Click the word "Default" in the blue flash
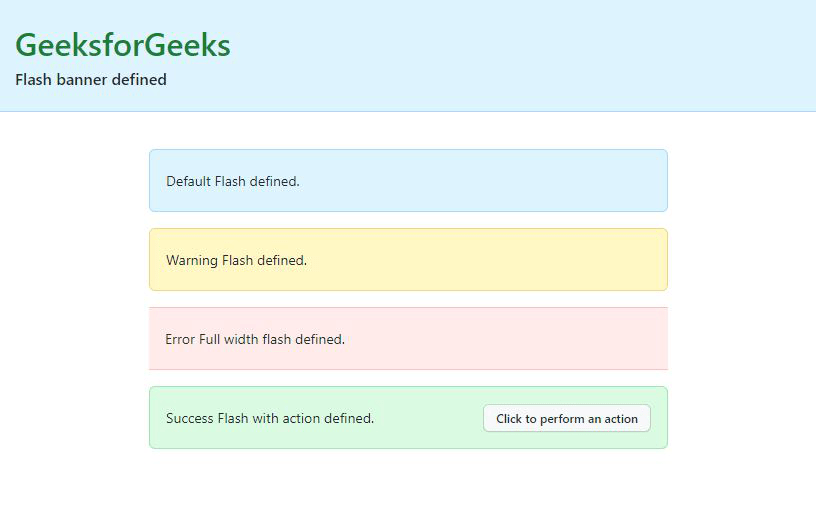Screen dimensions: 816x506 [189, 181]
